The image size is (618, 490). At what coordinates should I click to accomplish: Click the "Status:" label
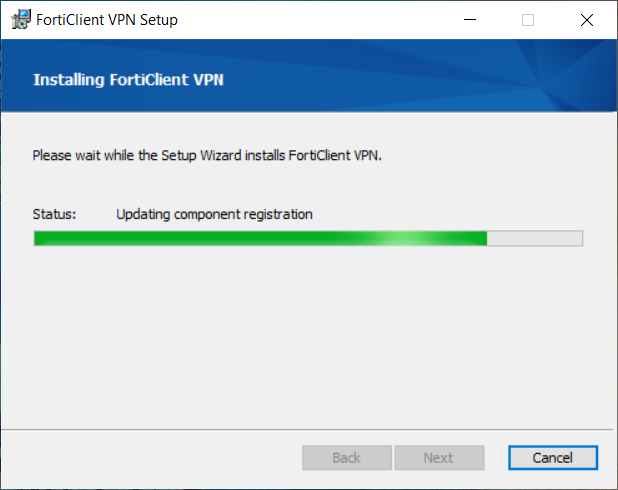[x=54, y=214]
